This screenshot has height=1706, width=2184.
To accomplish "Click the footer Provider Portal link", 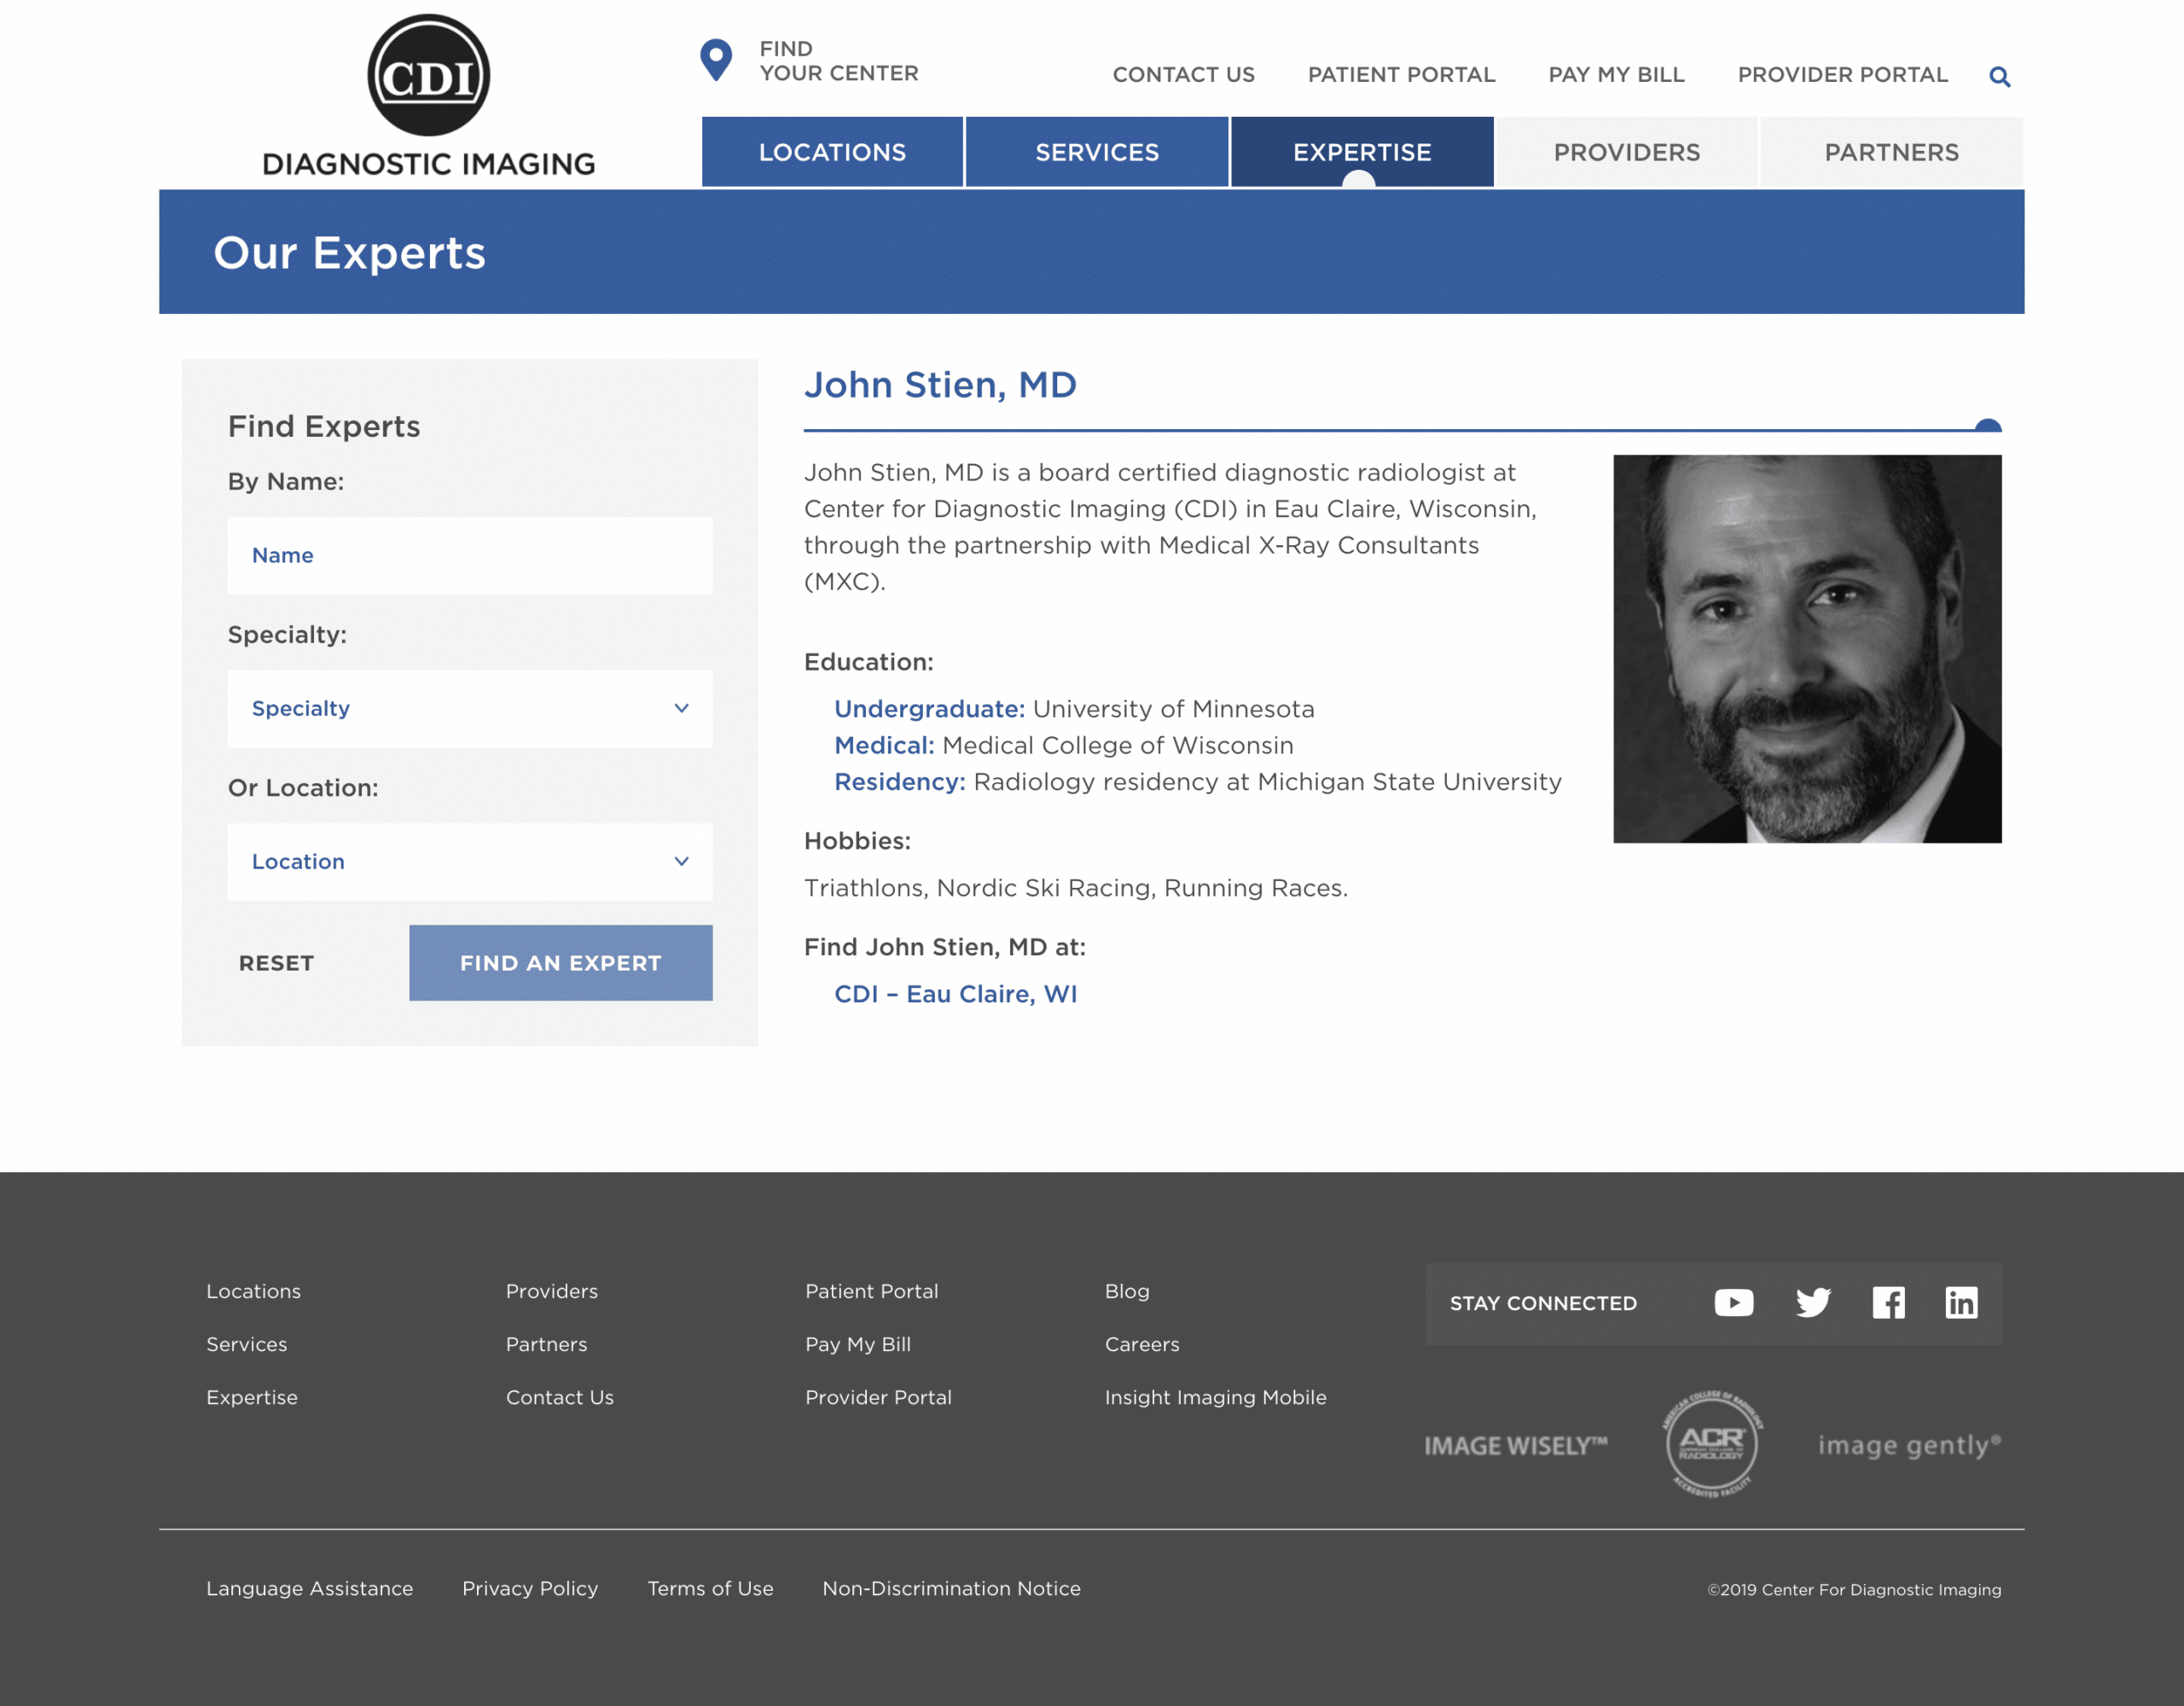I will (x=878, y=1396).
